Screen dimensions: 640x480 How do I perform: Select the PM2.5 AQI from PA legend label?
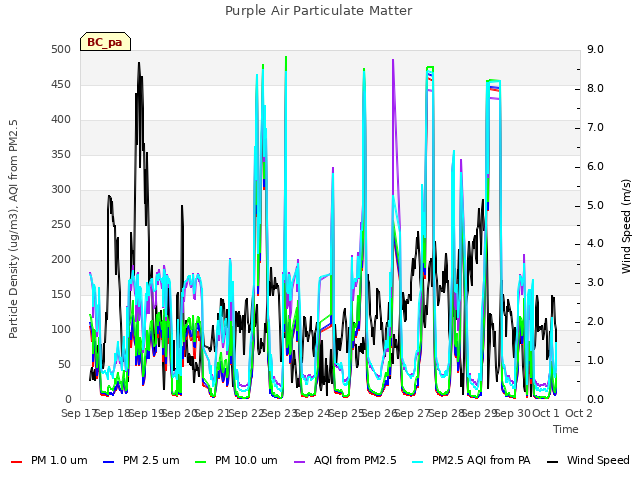(x=481, y=460)
